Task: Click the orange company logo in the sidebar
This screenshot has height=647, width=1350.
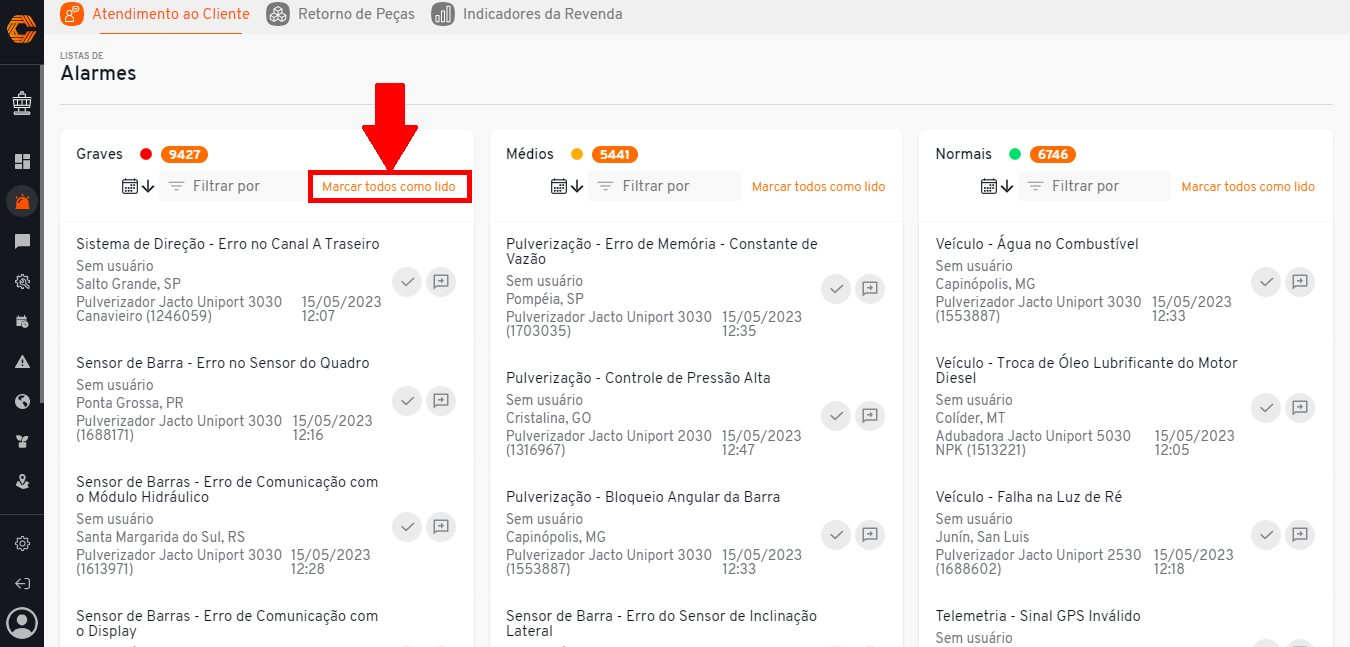Action: [x=22, y=28]
